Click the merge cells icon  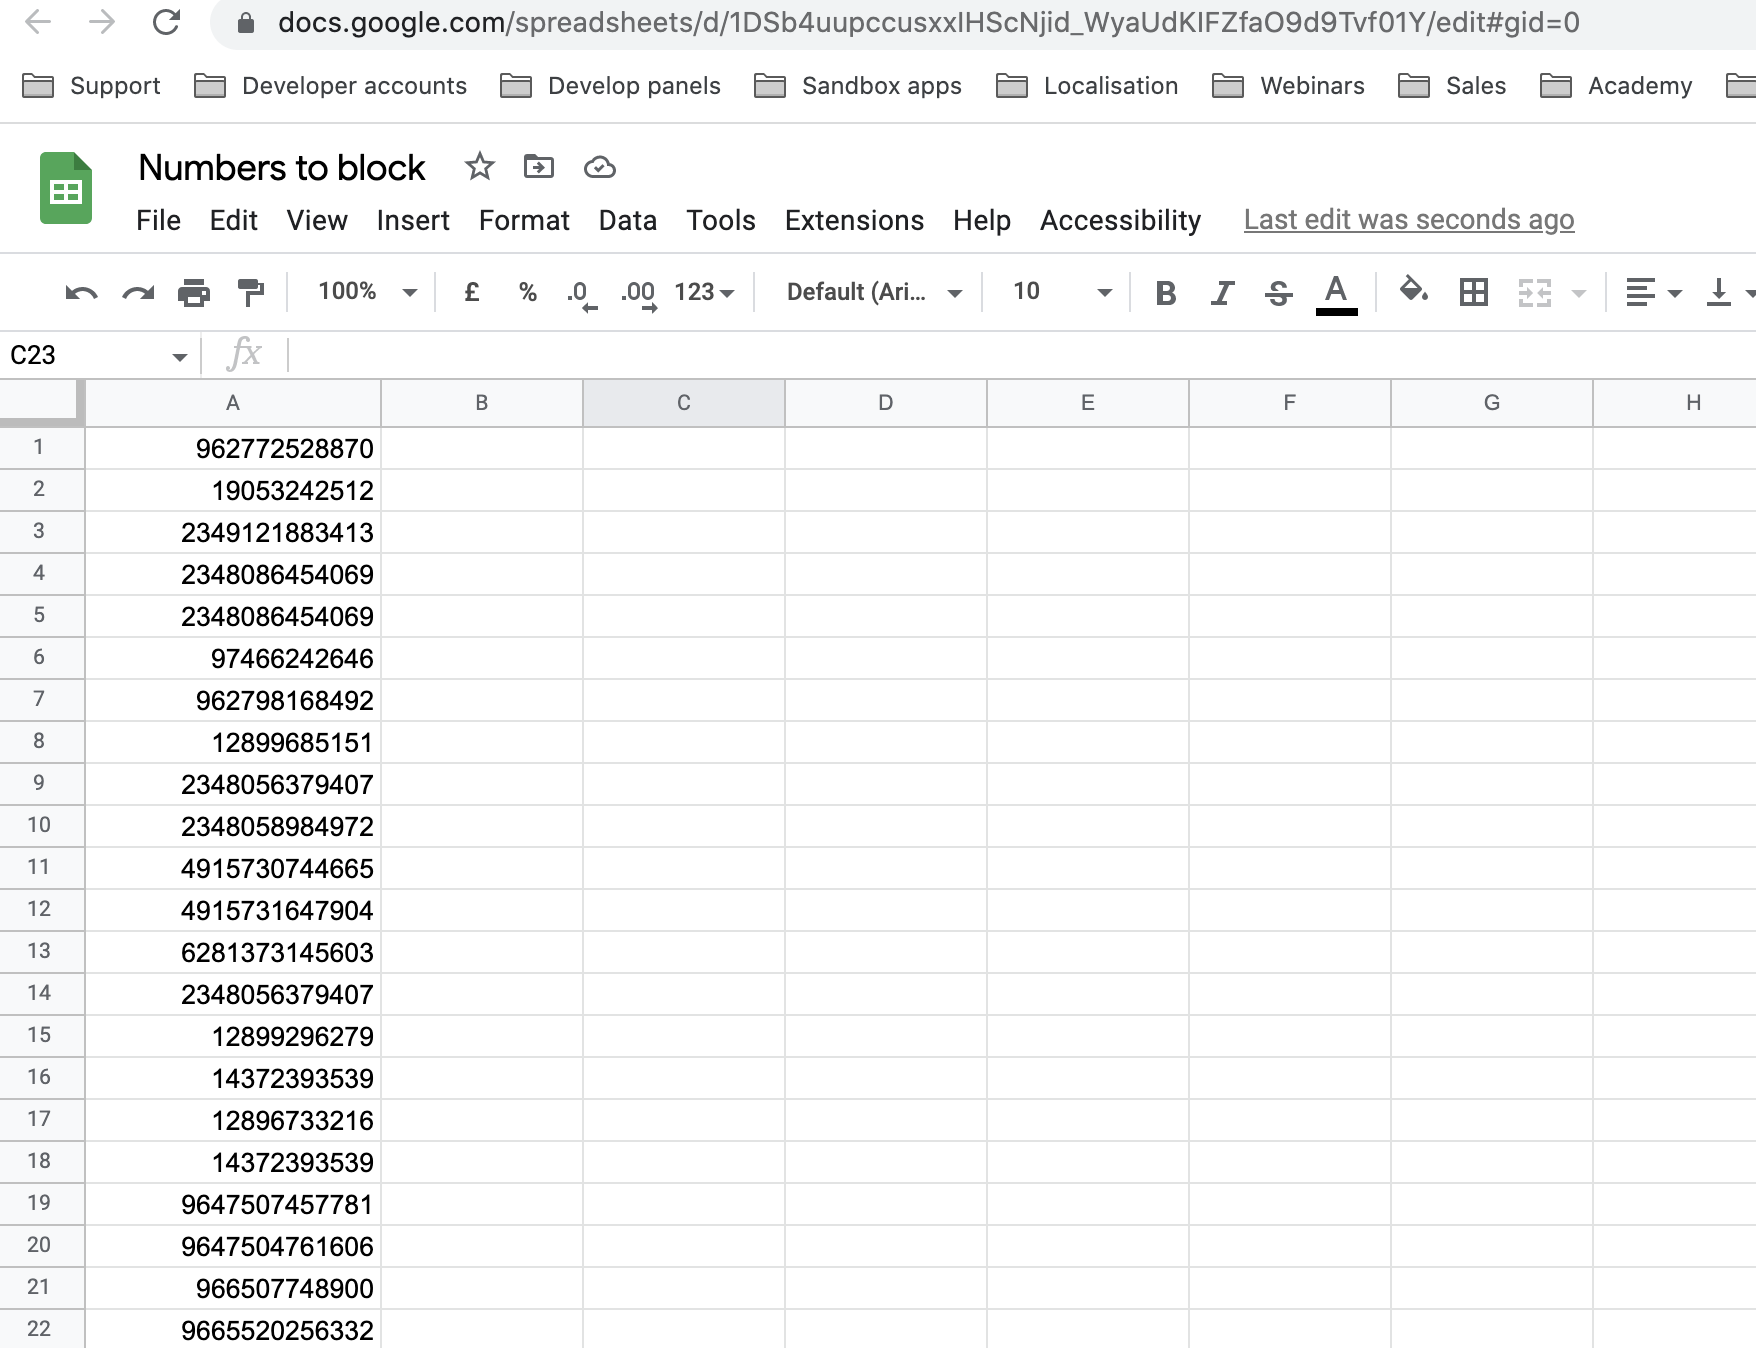click(1534, 292)
